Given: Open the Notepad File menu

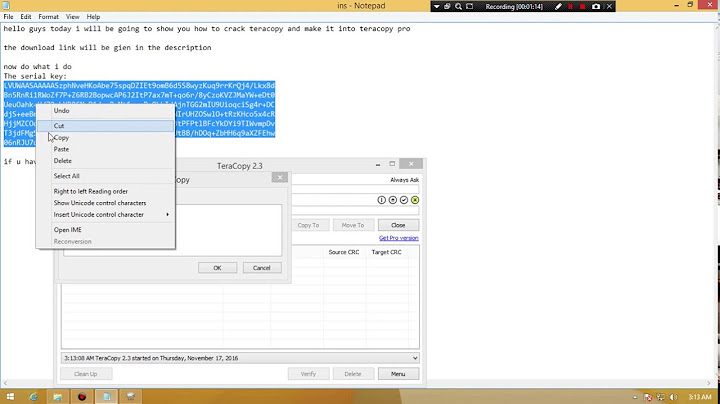Looking at the screenshot, I should coord(8,17).
